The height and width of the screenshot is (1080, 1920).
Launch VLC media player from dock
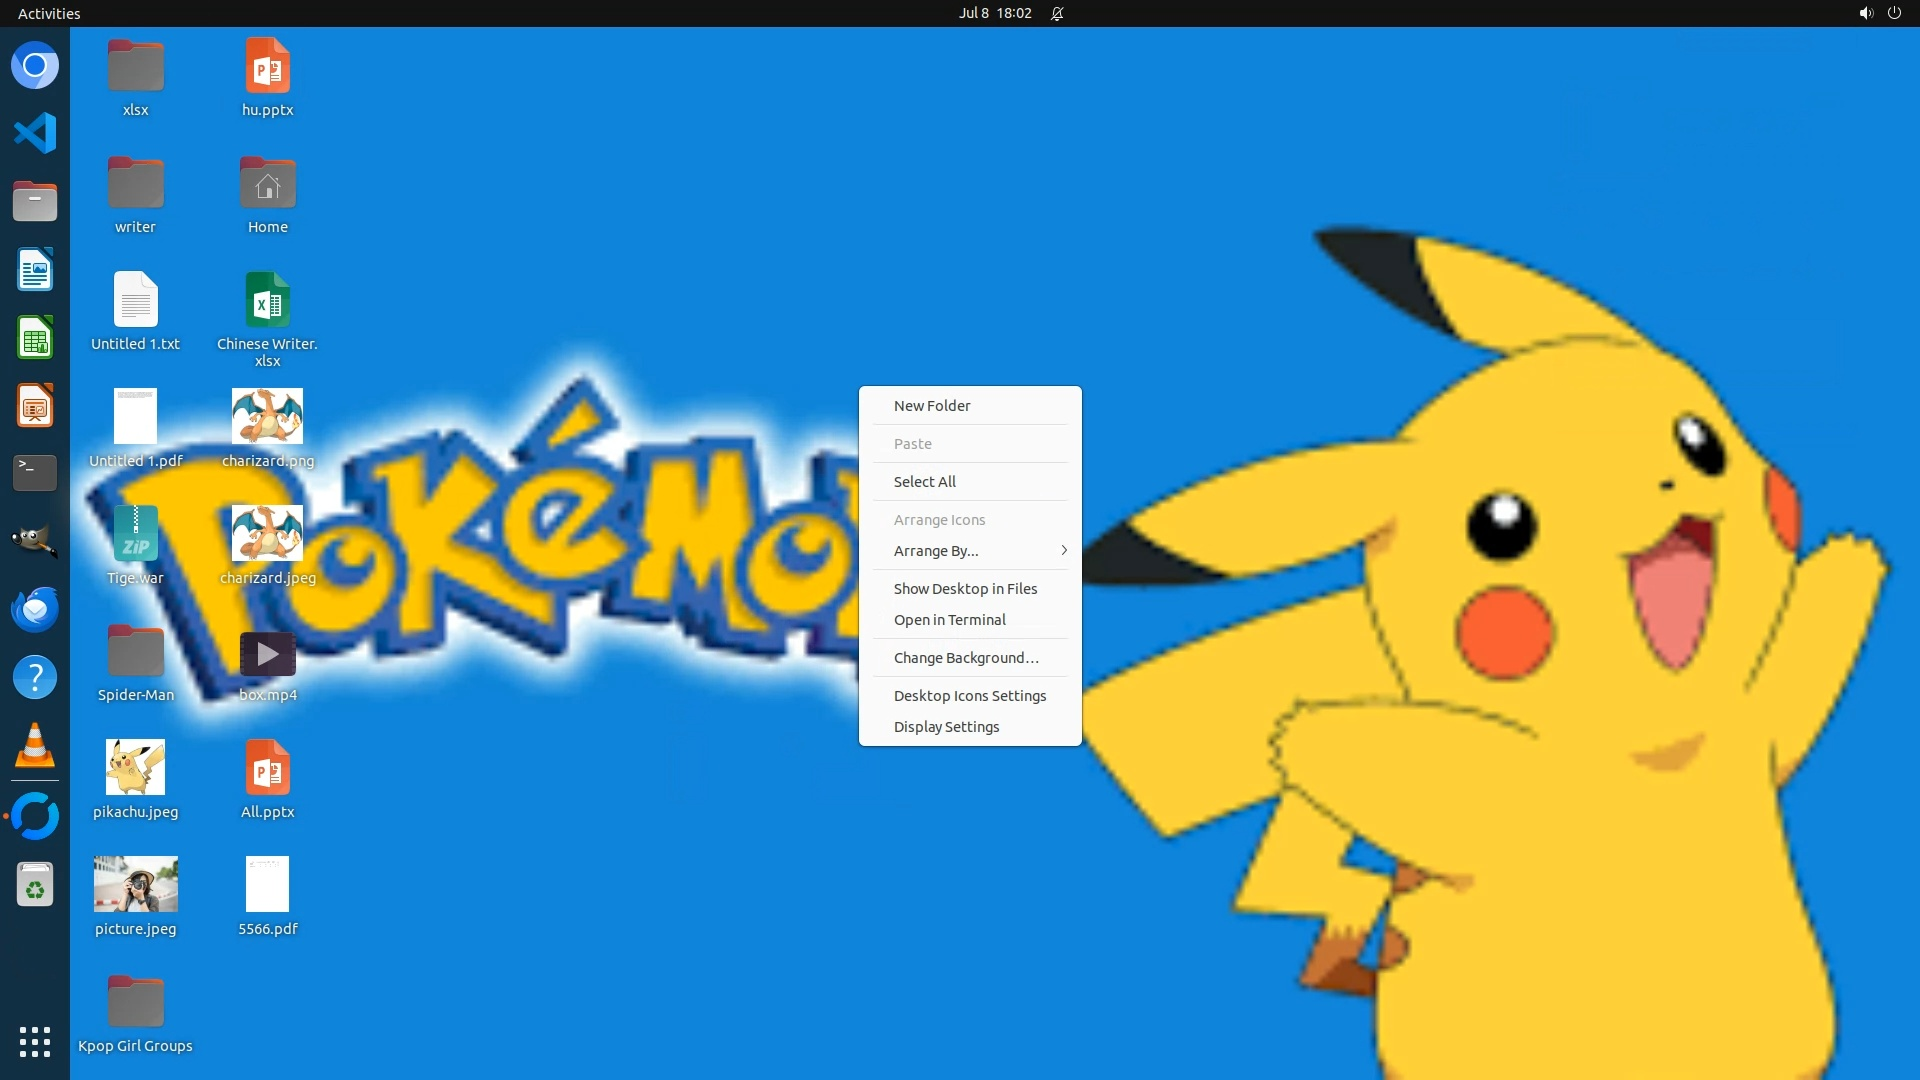click(x=35, y=746)
